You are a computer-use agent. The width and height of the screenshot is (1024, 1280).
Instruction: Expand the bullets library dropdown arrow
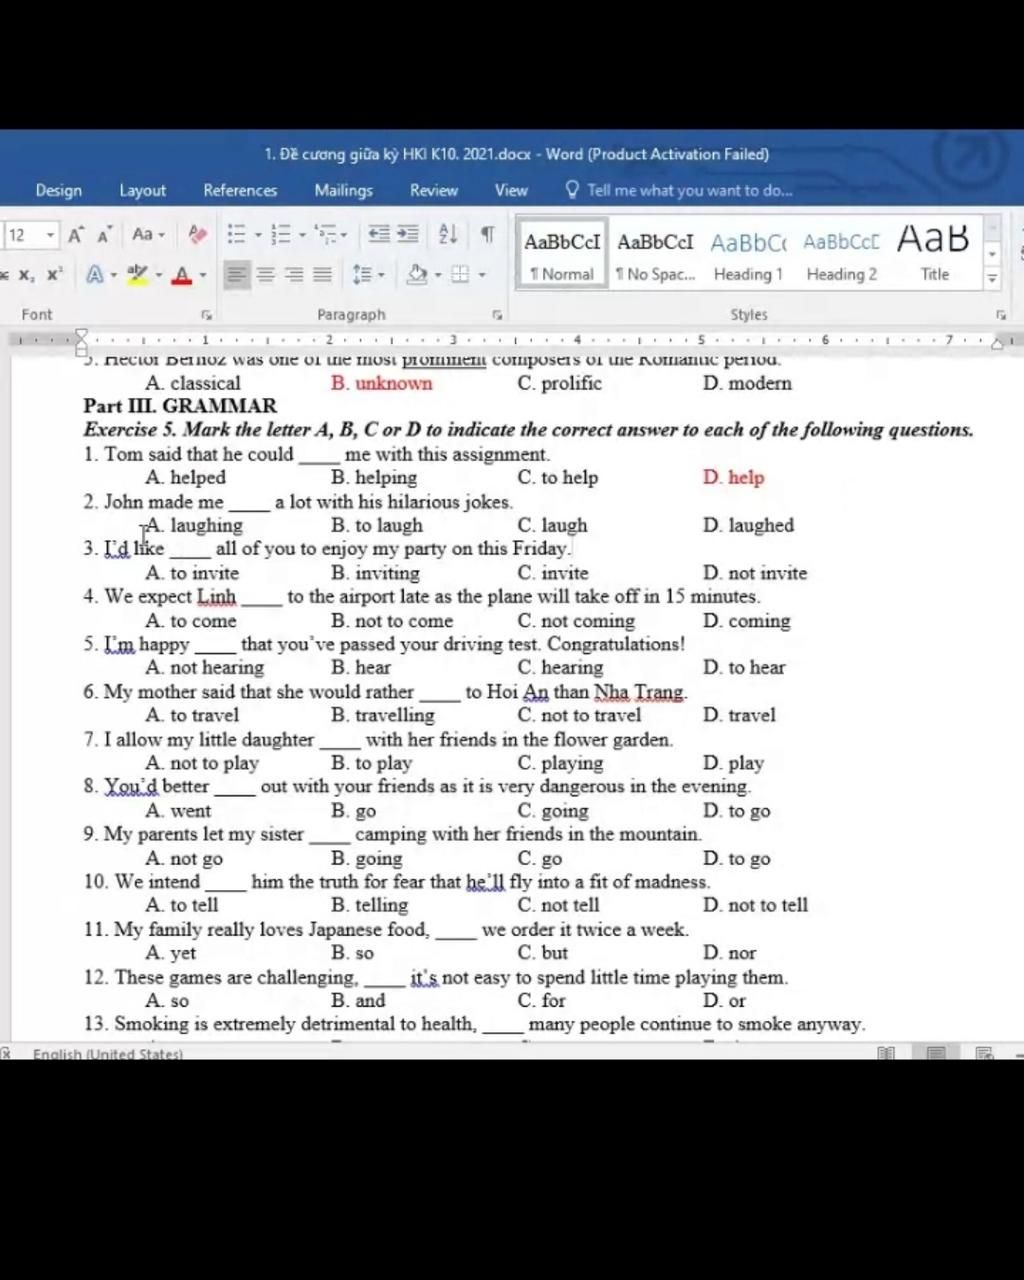[257, 236]
